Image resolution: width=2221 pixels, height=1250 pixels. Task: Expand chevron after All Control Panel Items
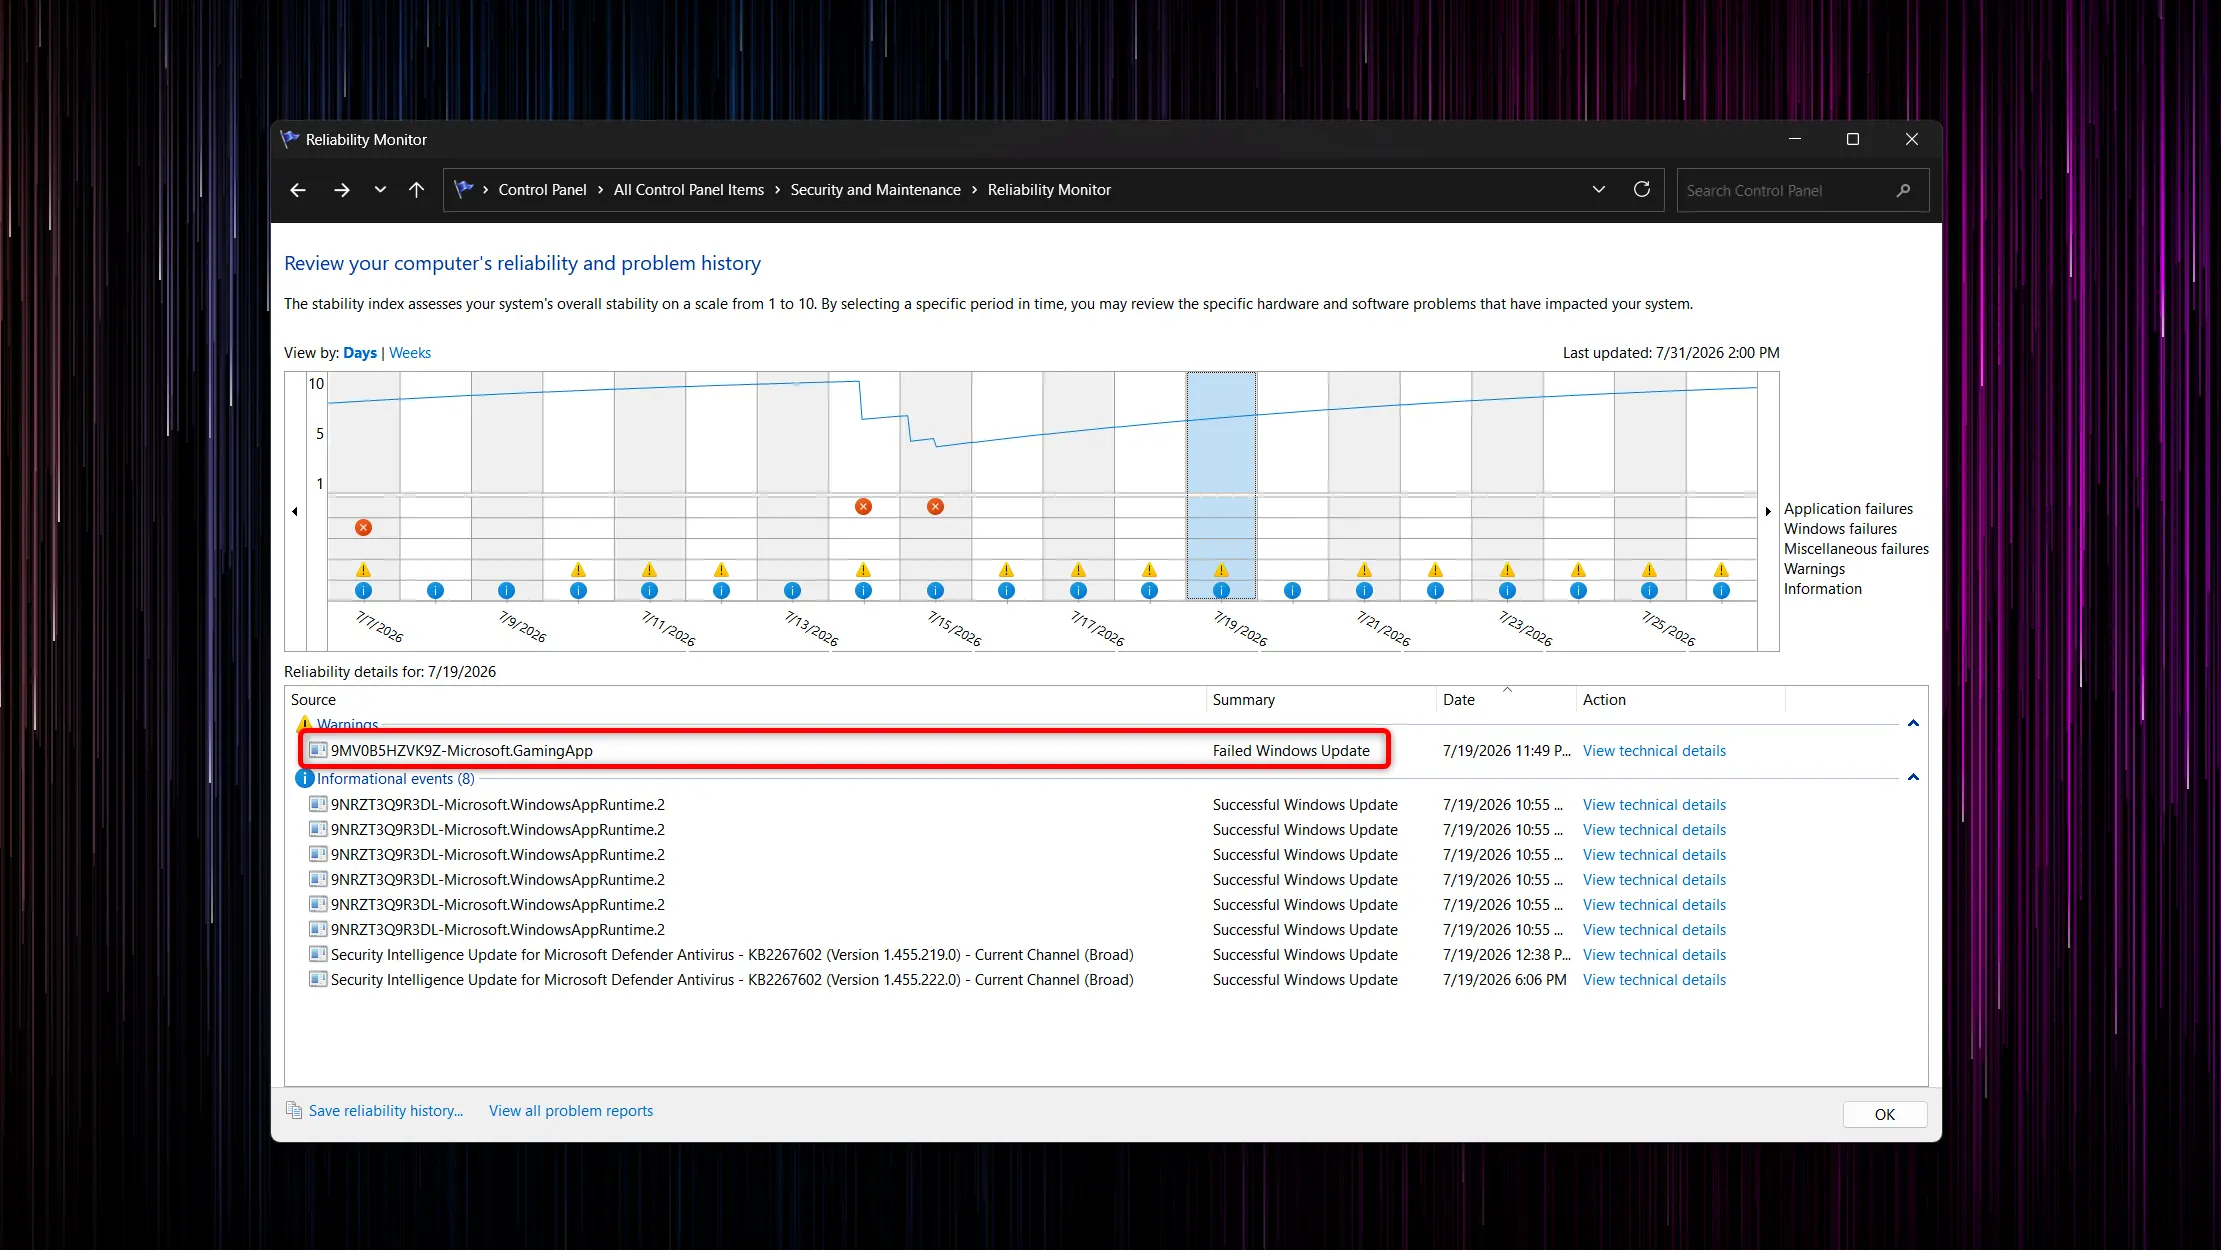point(777,190)
